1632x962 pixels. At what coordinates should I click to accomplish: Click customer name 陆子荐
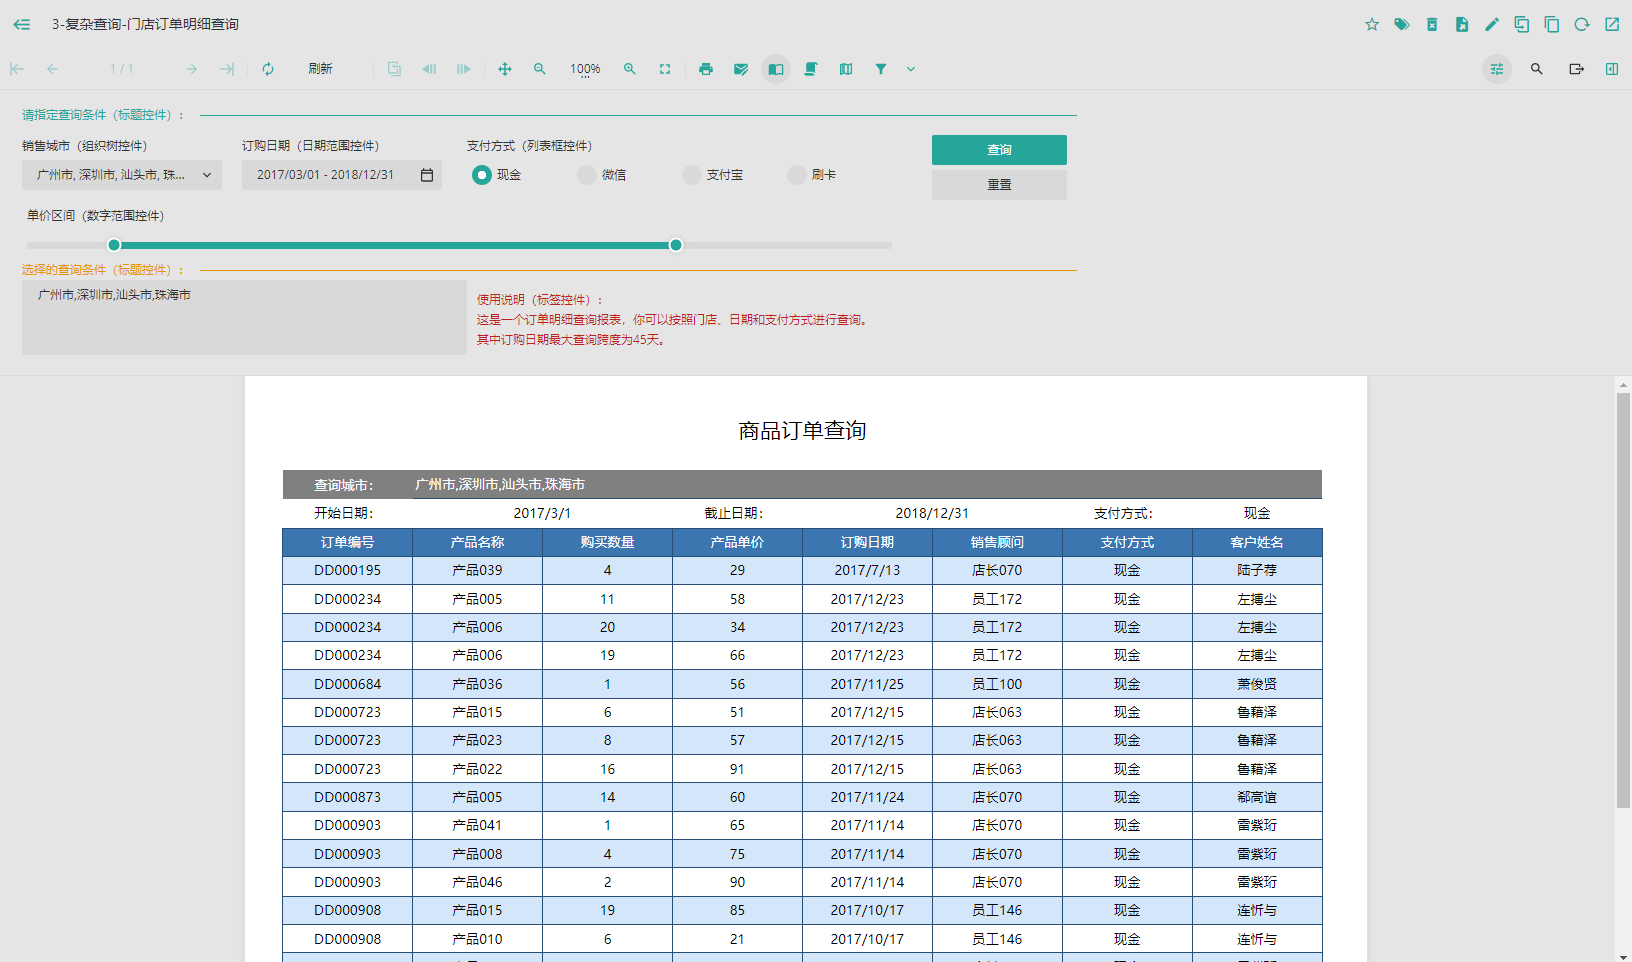(x=1257, y=570)
